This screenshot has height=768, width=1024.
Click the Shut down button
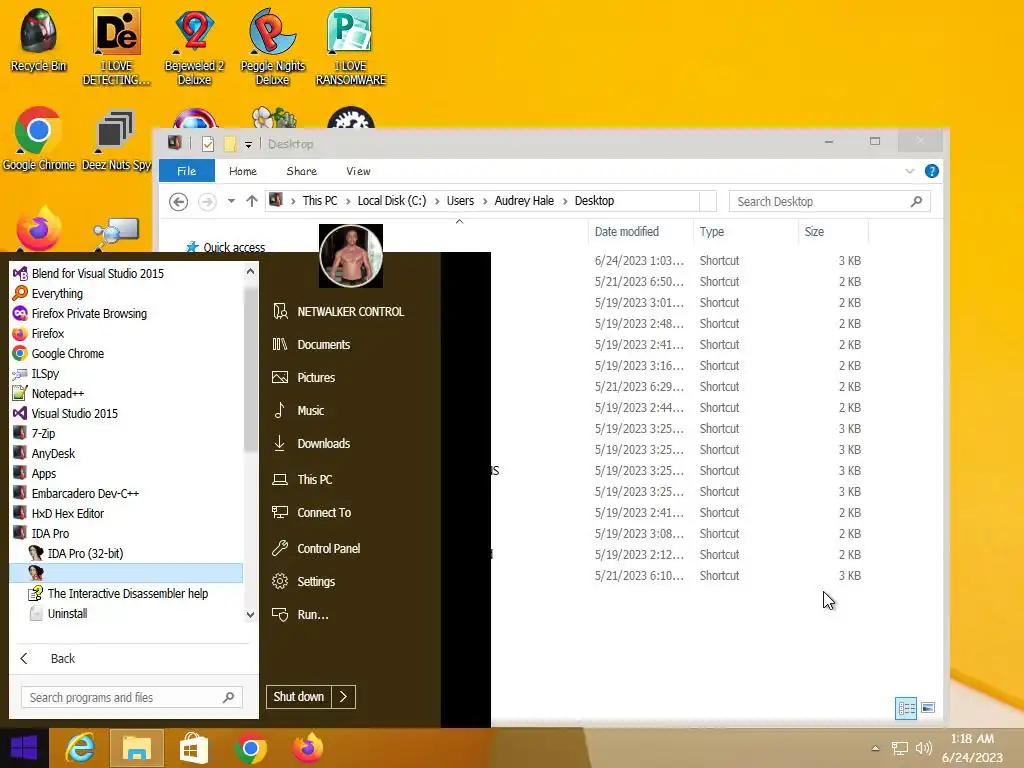pyautogui.click(x=298, y=697)
